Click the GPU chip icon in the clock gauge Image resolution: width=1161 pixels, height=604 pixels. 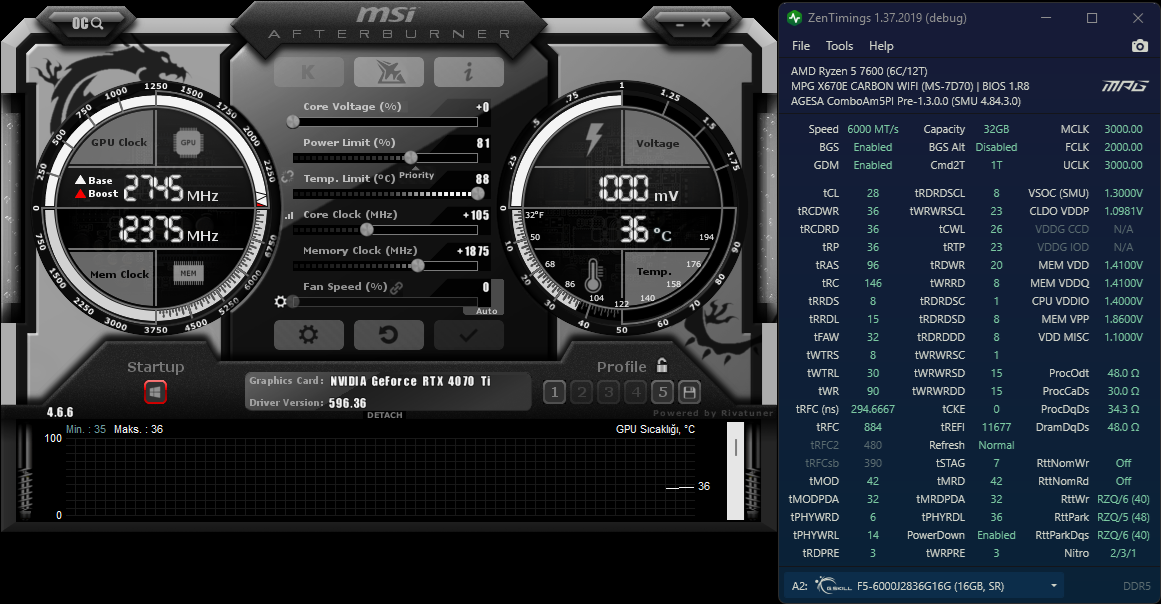(x=189, y=142)
